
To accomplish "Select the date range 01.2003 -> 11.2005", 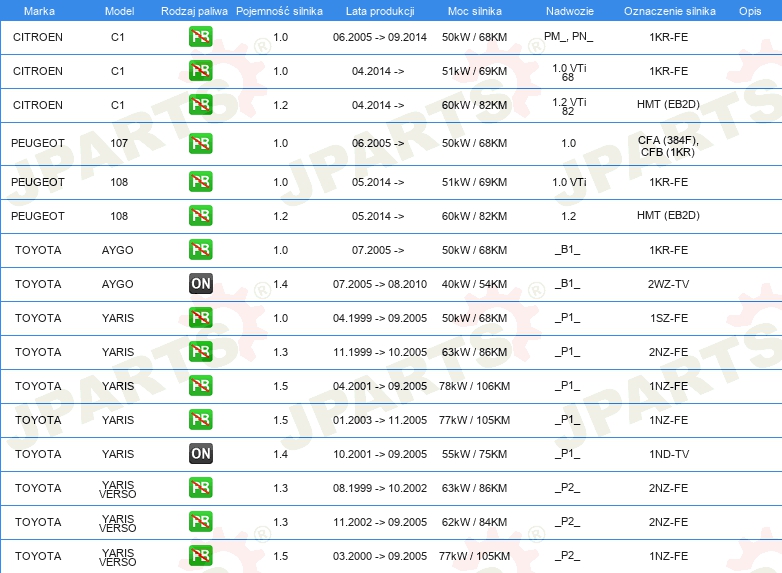I will (x=380, y=420).
